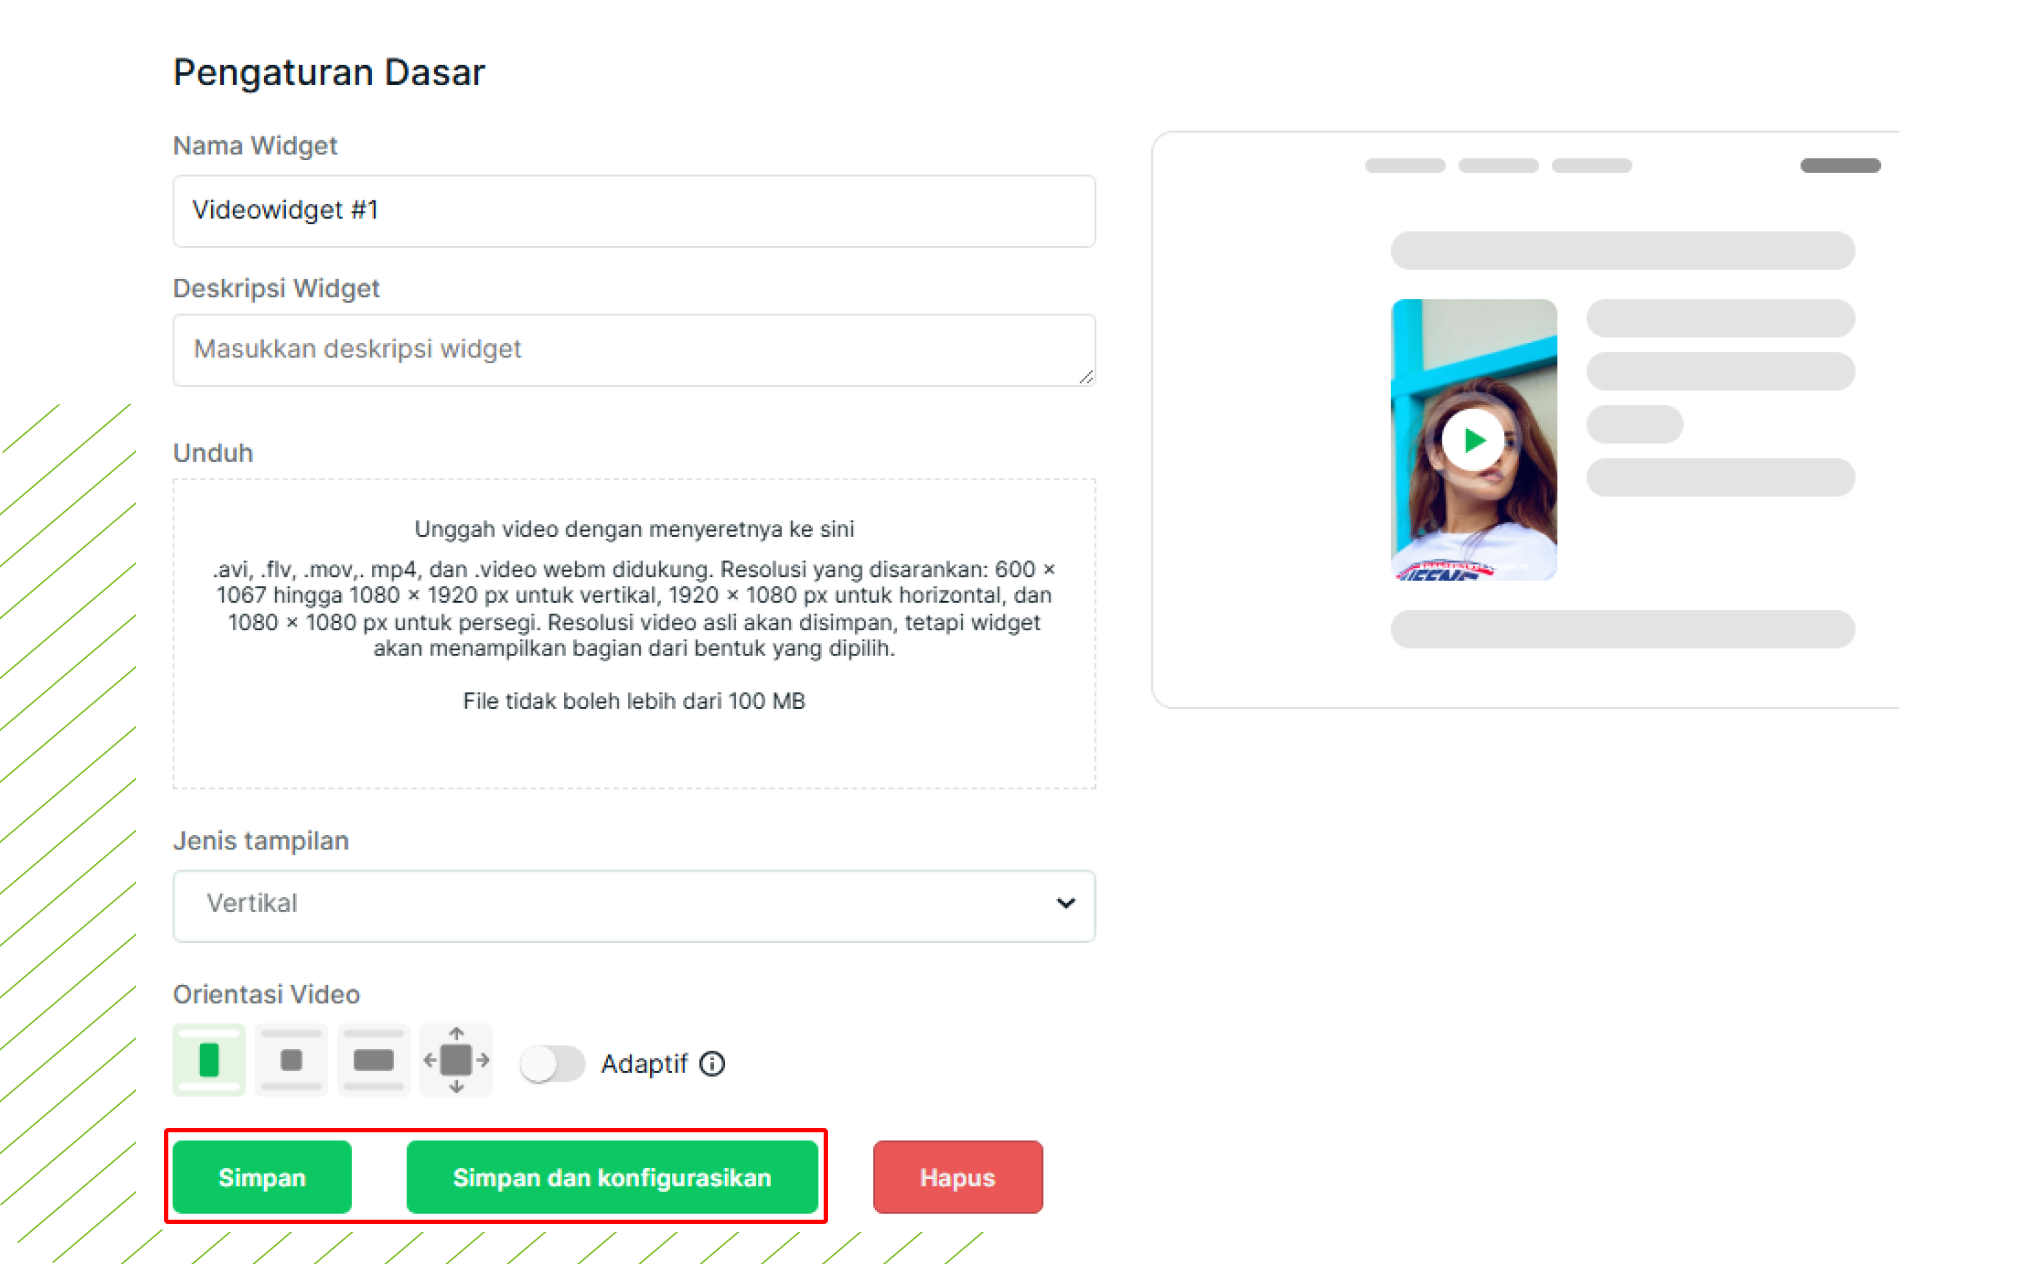Toggle the Adaptif switch on

point(552,1064)
